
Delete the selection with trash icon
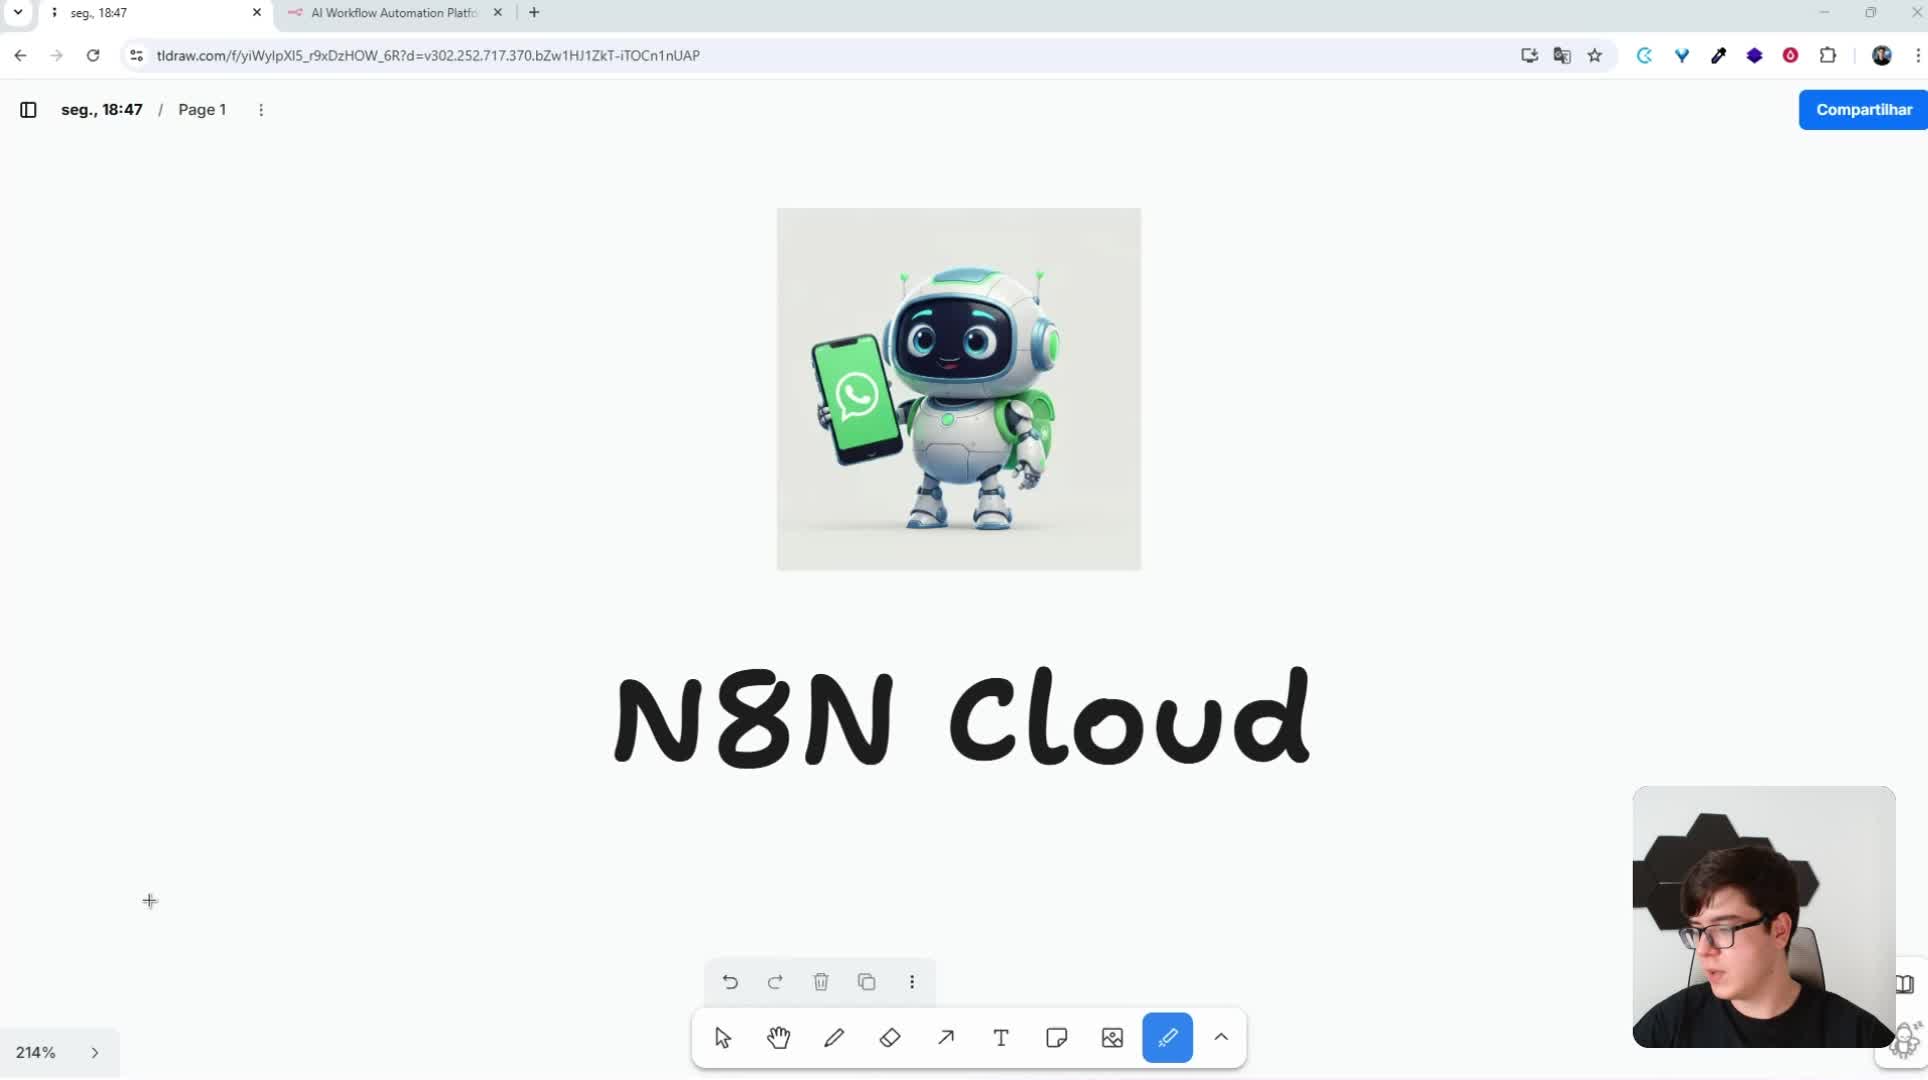(x=820, y=982)
